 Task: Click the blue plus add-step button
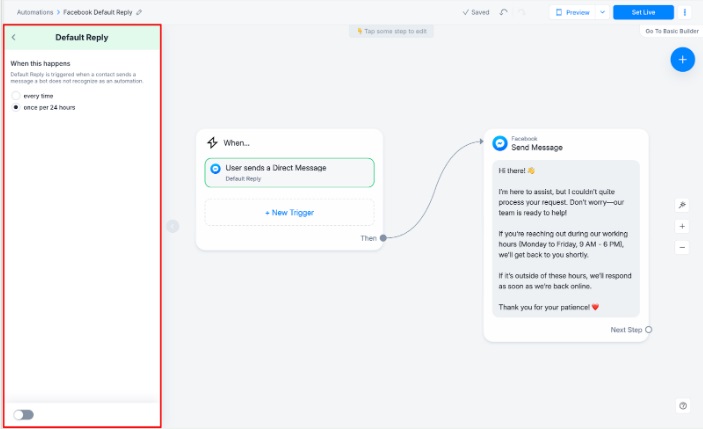coord(683,59)
